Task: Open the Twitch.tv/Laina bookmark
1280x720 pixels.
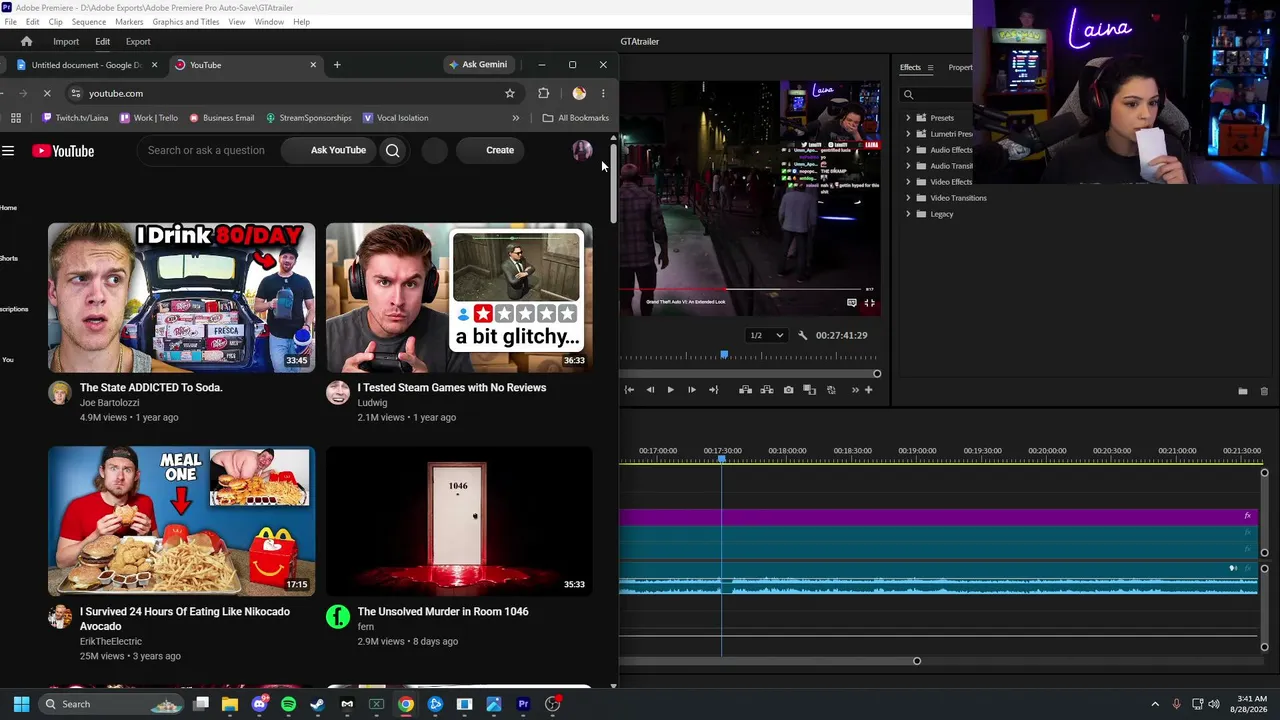Action: pos(75,118)
